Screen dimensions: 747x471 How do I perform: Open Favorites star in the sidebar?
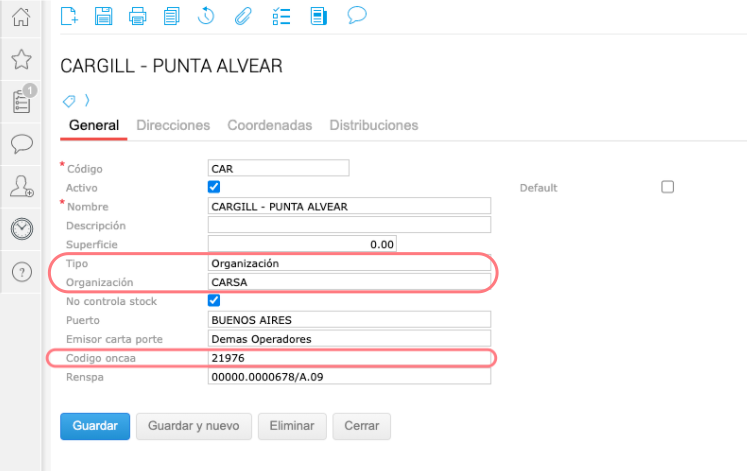point(21,60)
